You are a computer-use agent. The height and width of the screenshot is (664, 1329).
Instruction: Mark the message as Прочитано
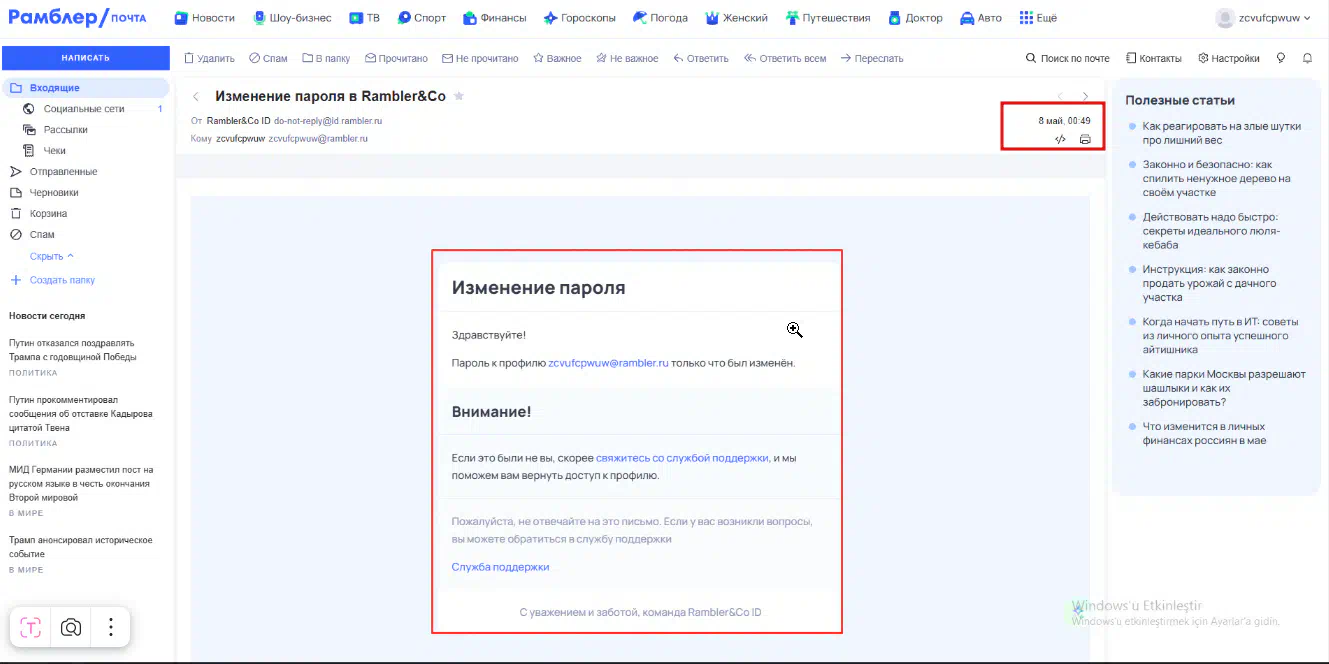click(x=396, y=58)
